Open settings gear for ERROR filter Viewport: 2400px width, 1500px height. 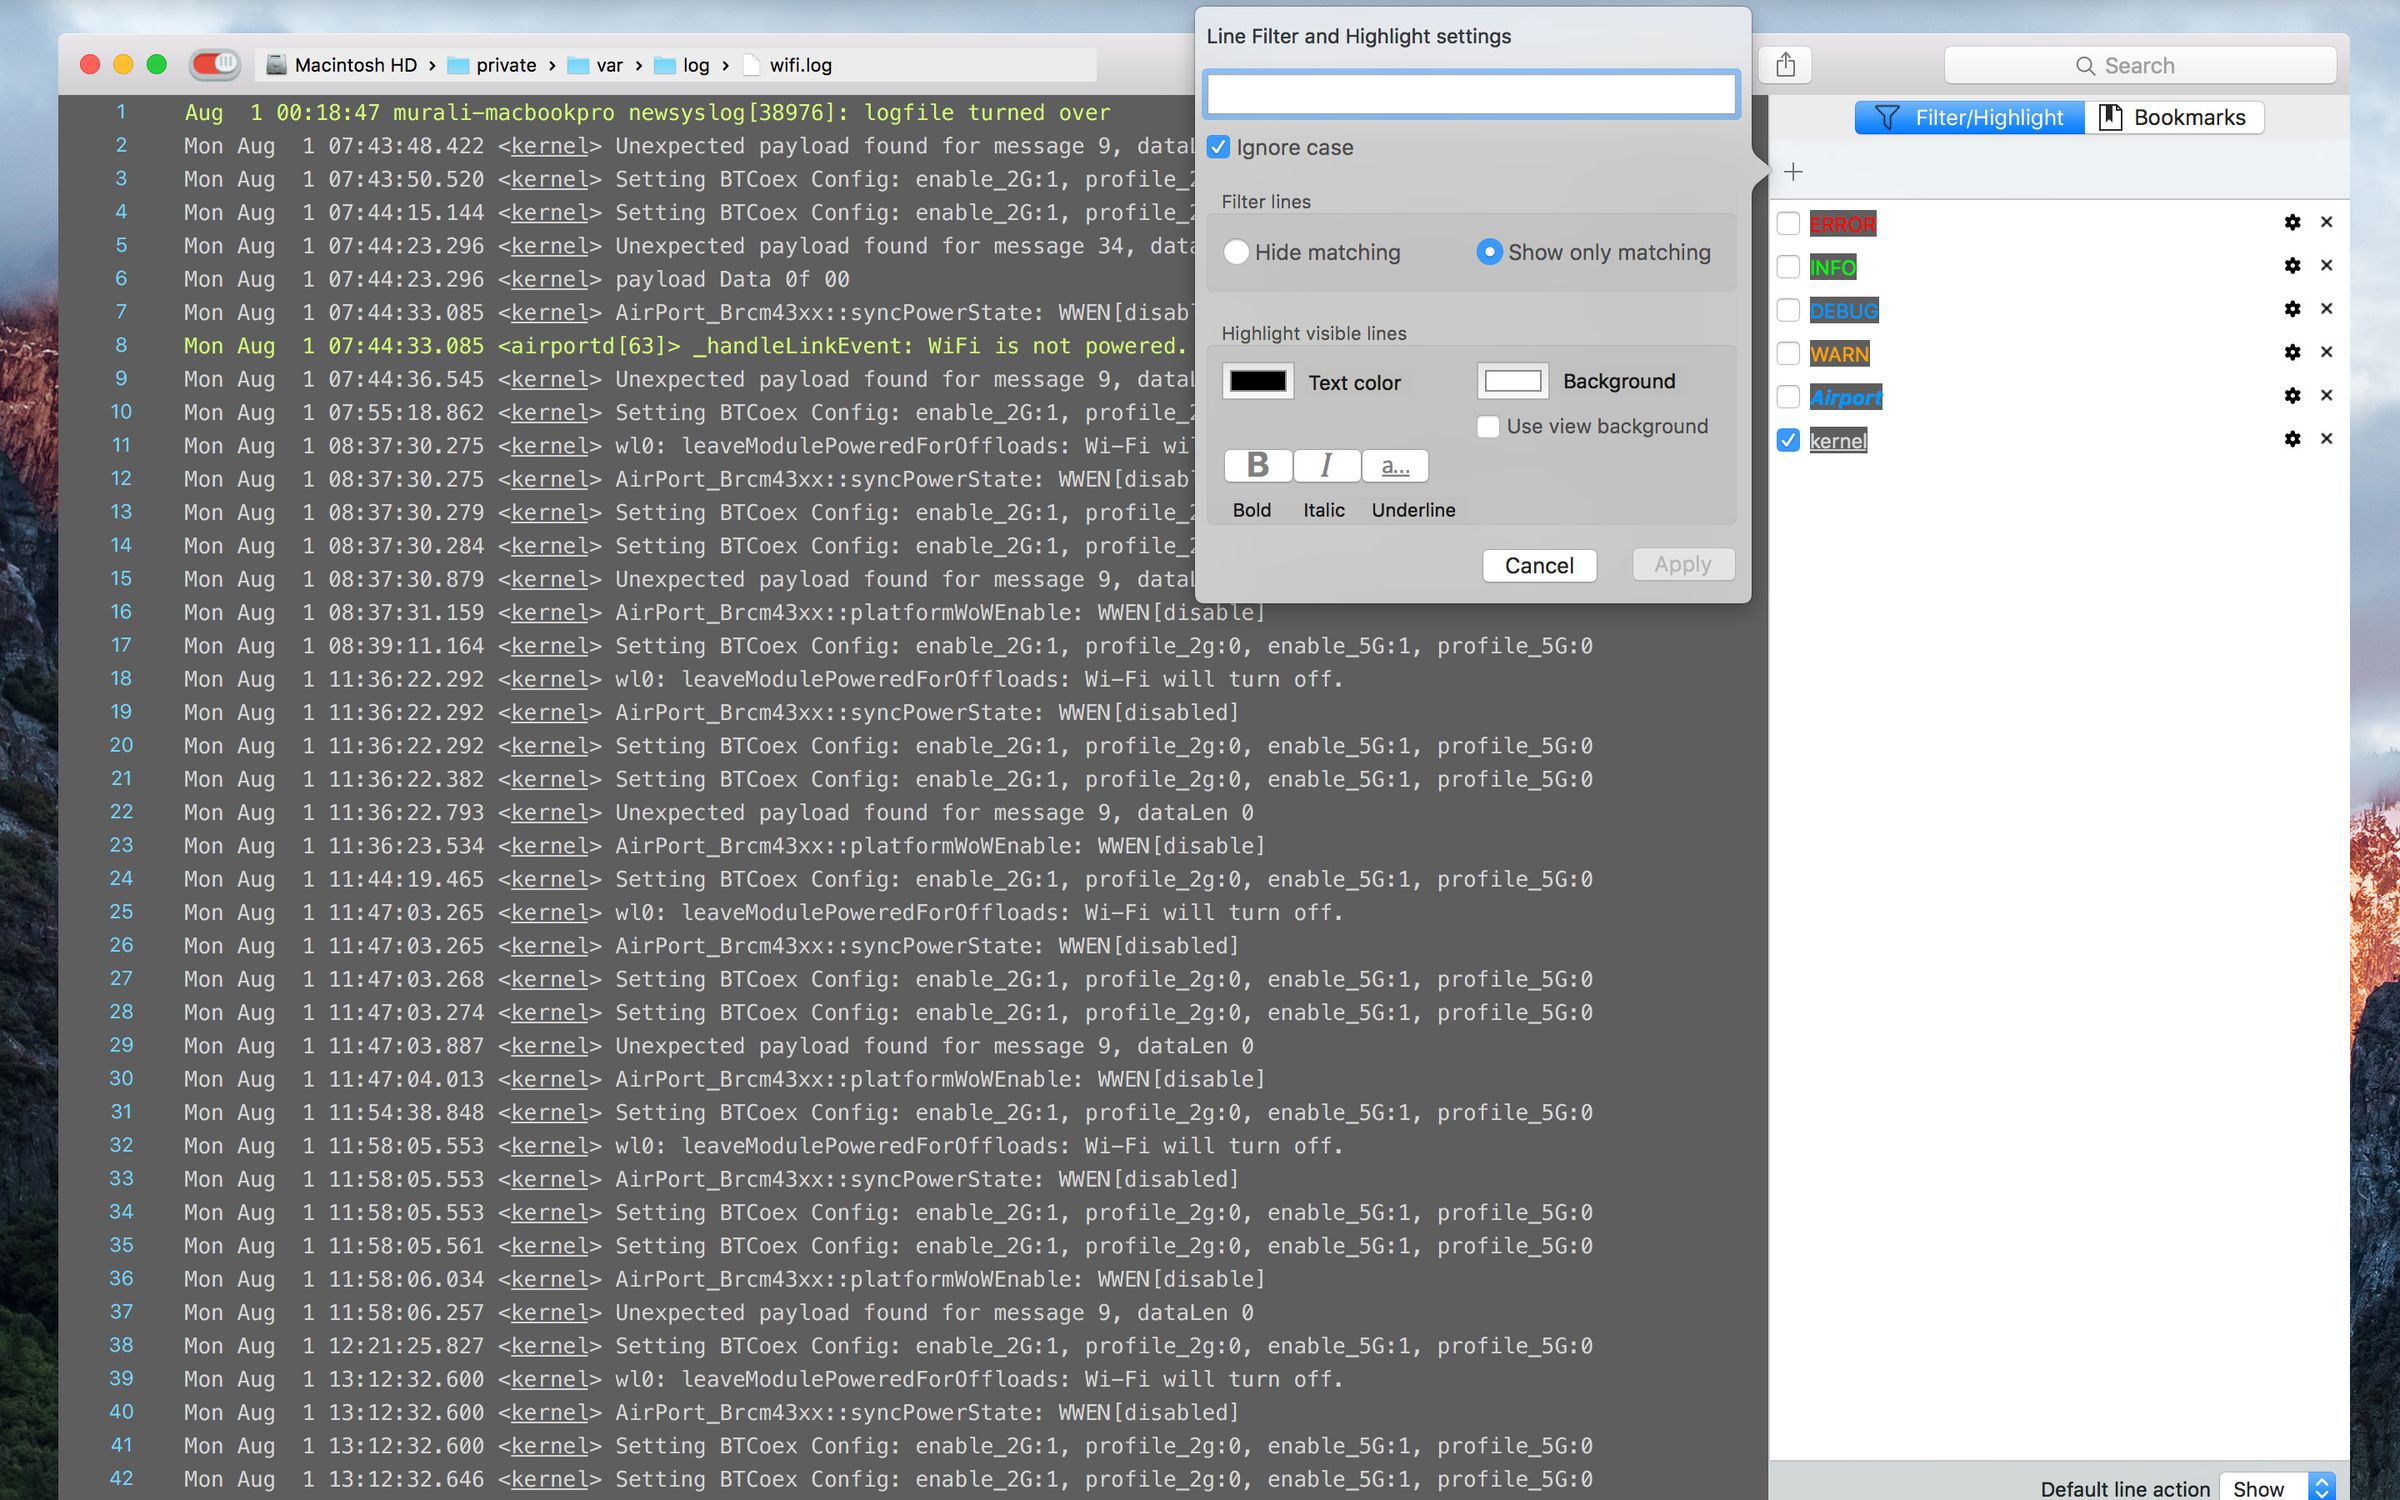tap(2292, 222)
